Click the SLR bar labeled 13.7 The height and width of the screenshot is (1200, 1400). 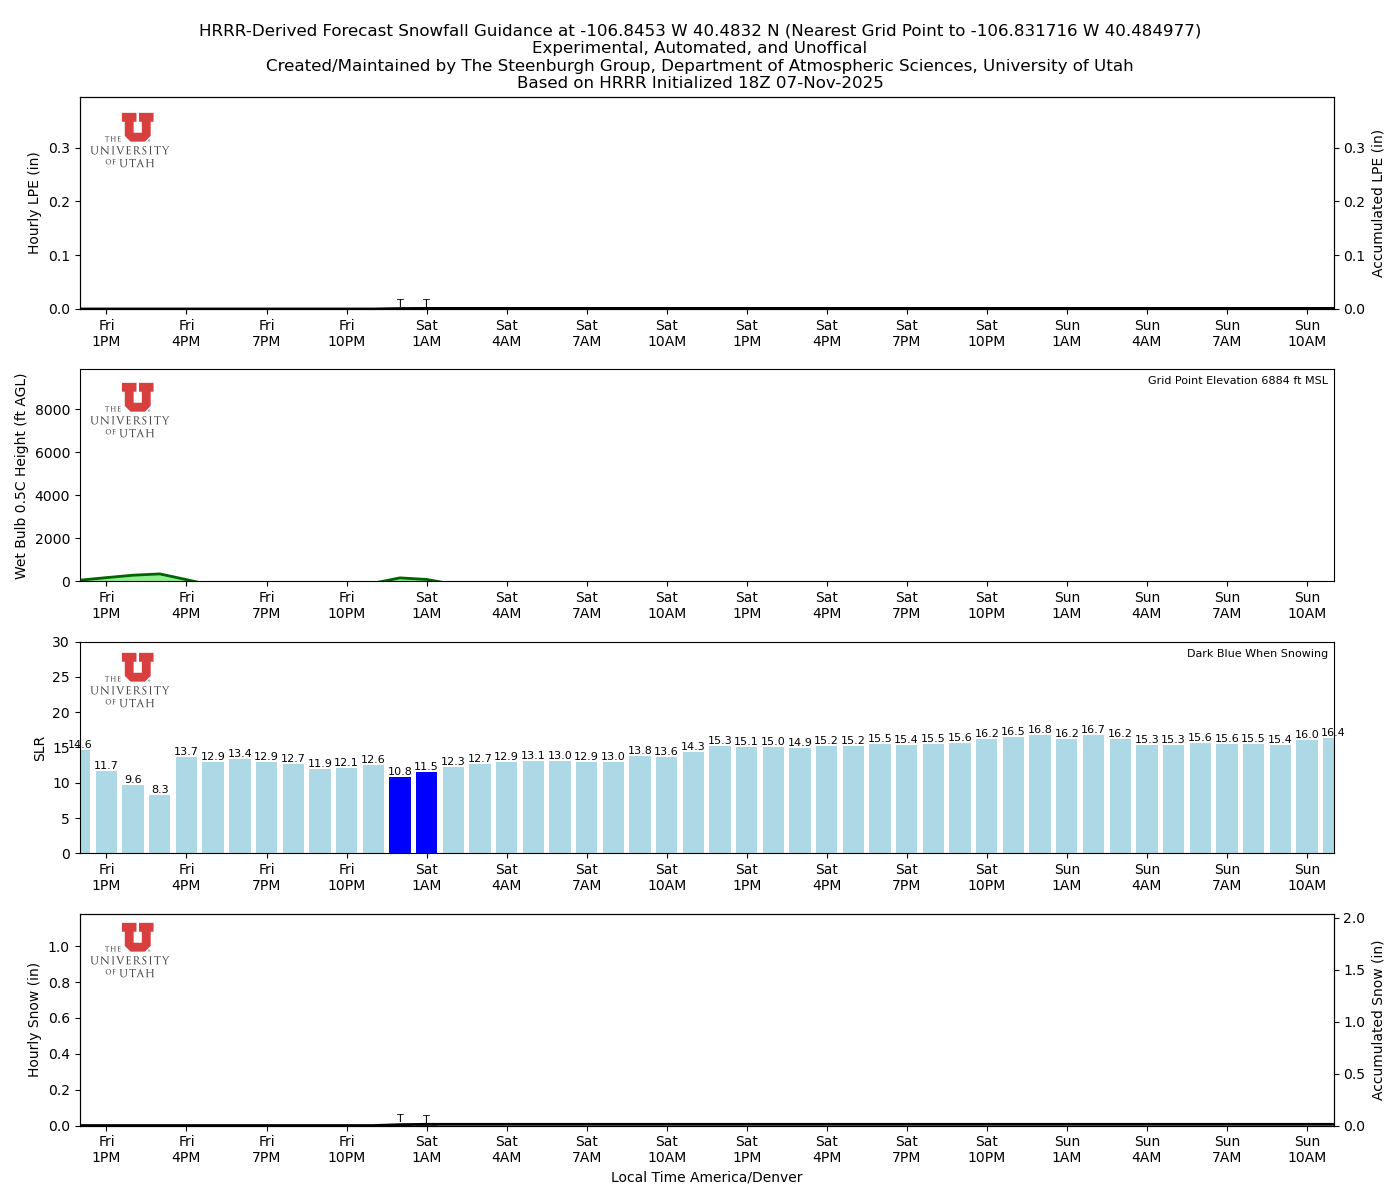(x=186, y=805)
